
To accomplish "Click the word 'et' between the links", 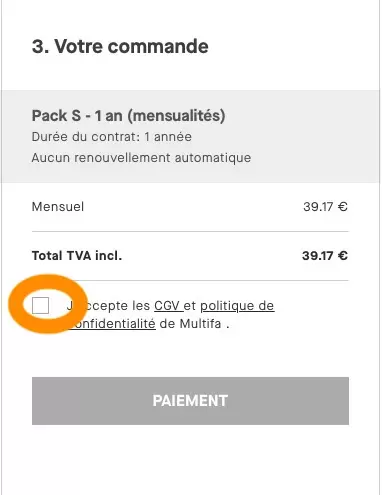I will [190, 306].
